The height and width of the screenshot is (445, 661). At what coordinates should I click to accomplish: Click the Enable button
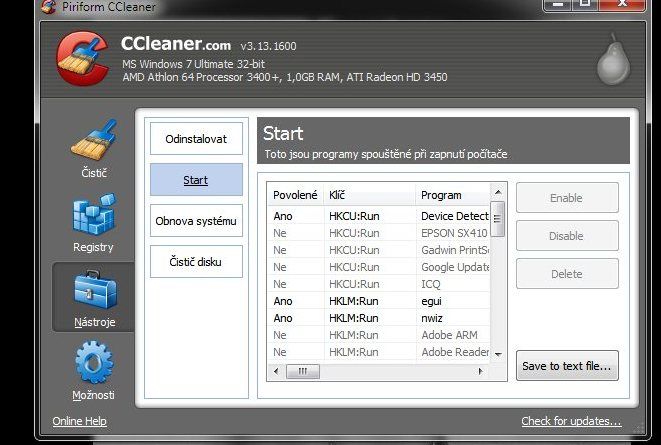point(567,198)
